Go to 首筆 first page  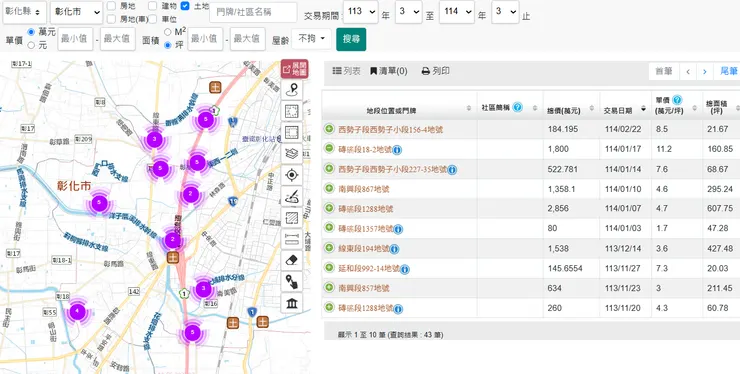pos(664,72)
